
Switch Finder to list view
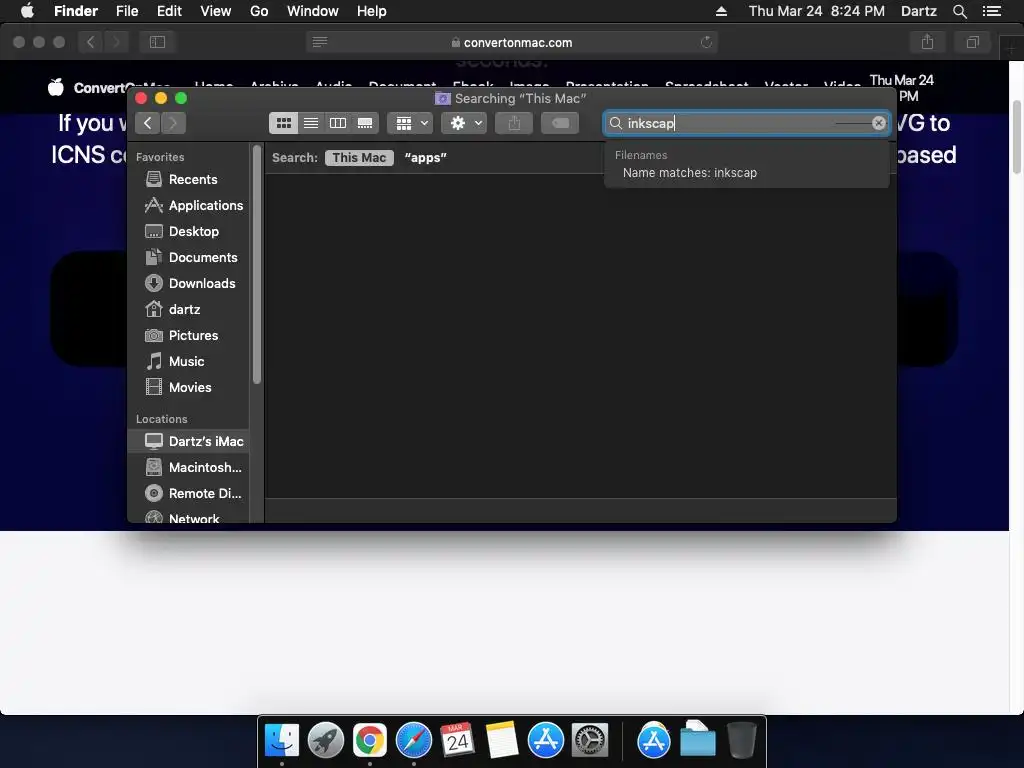311,123
